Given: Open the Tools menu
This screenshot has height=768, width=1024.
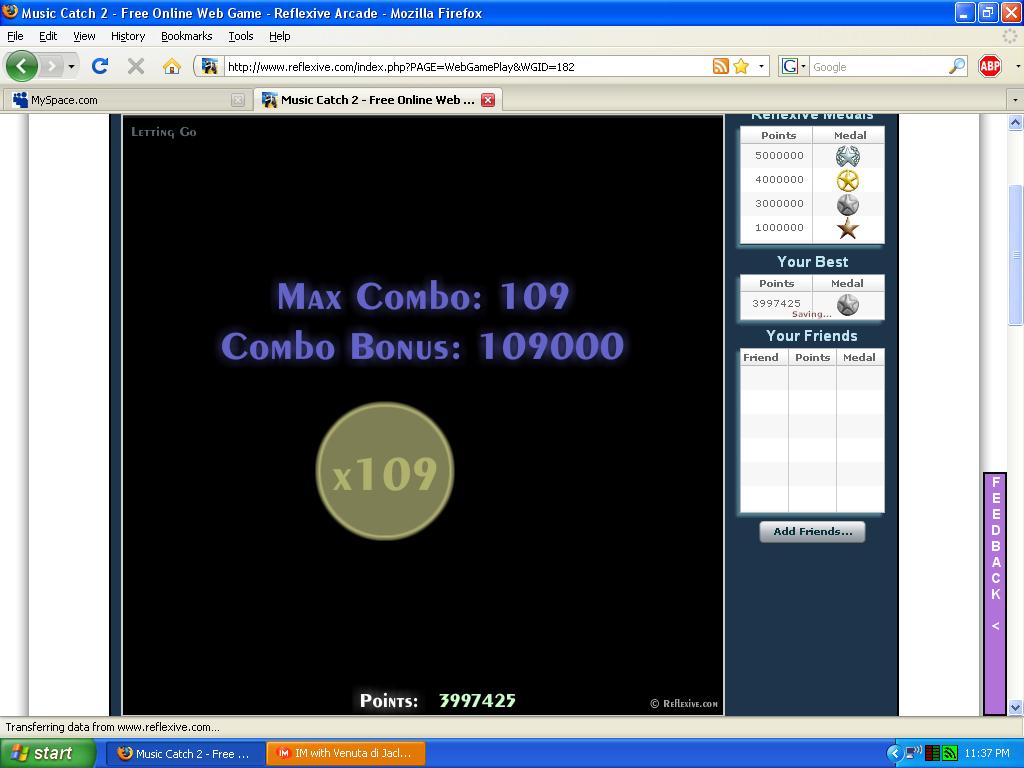Looking at the screenshot, I should 241,36.
